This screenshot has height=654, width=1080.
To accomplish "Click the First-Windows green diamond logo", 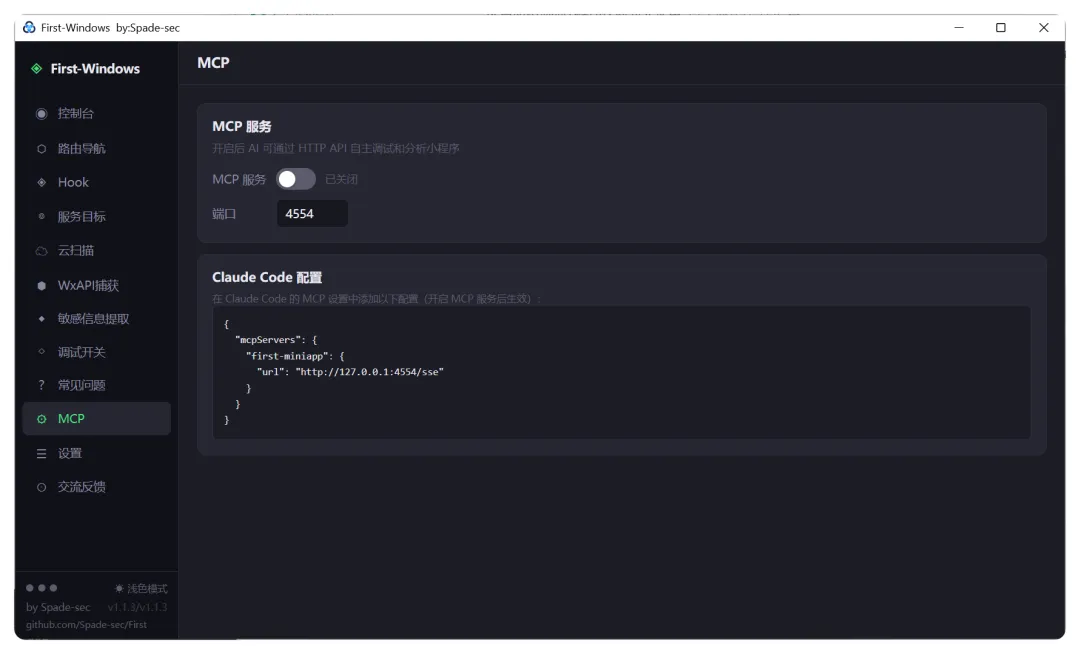I will pos(37,69).
